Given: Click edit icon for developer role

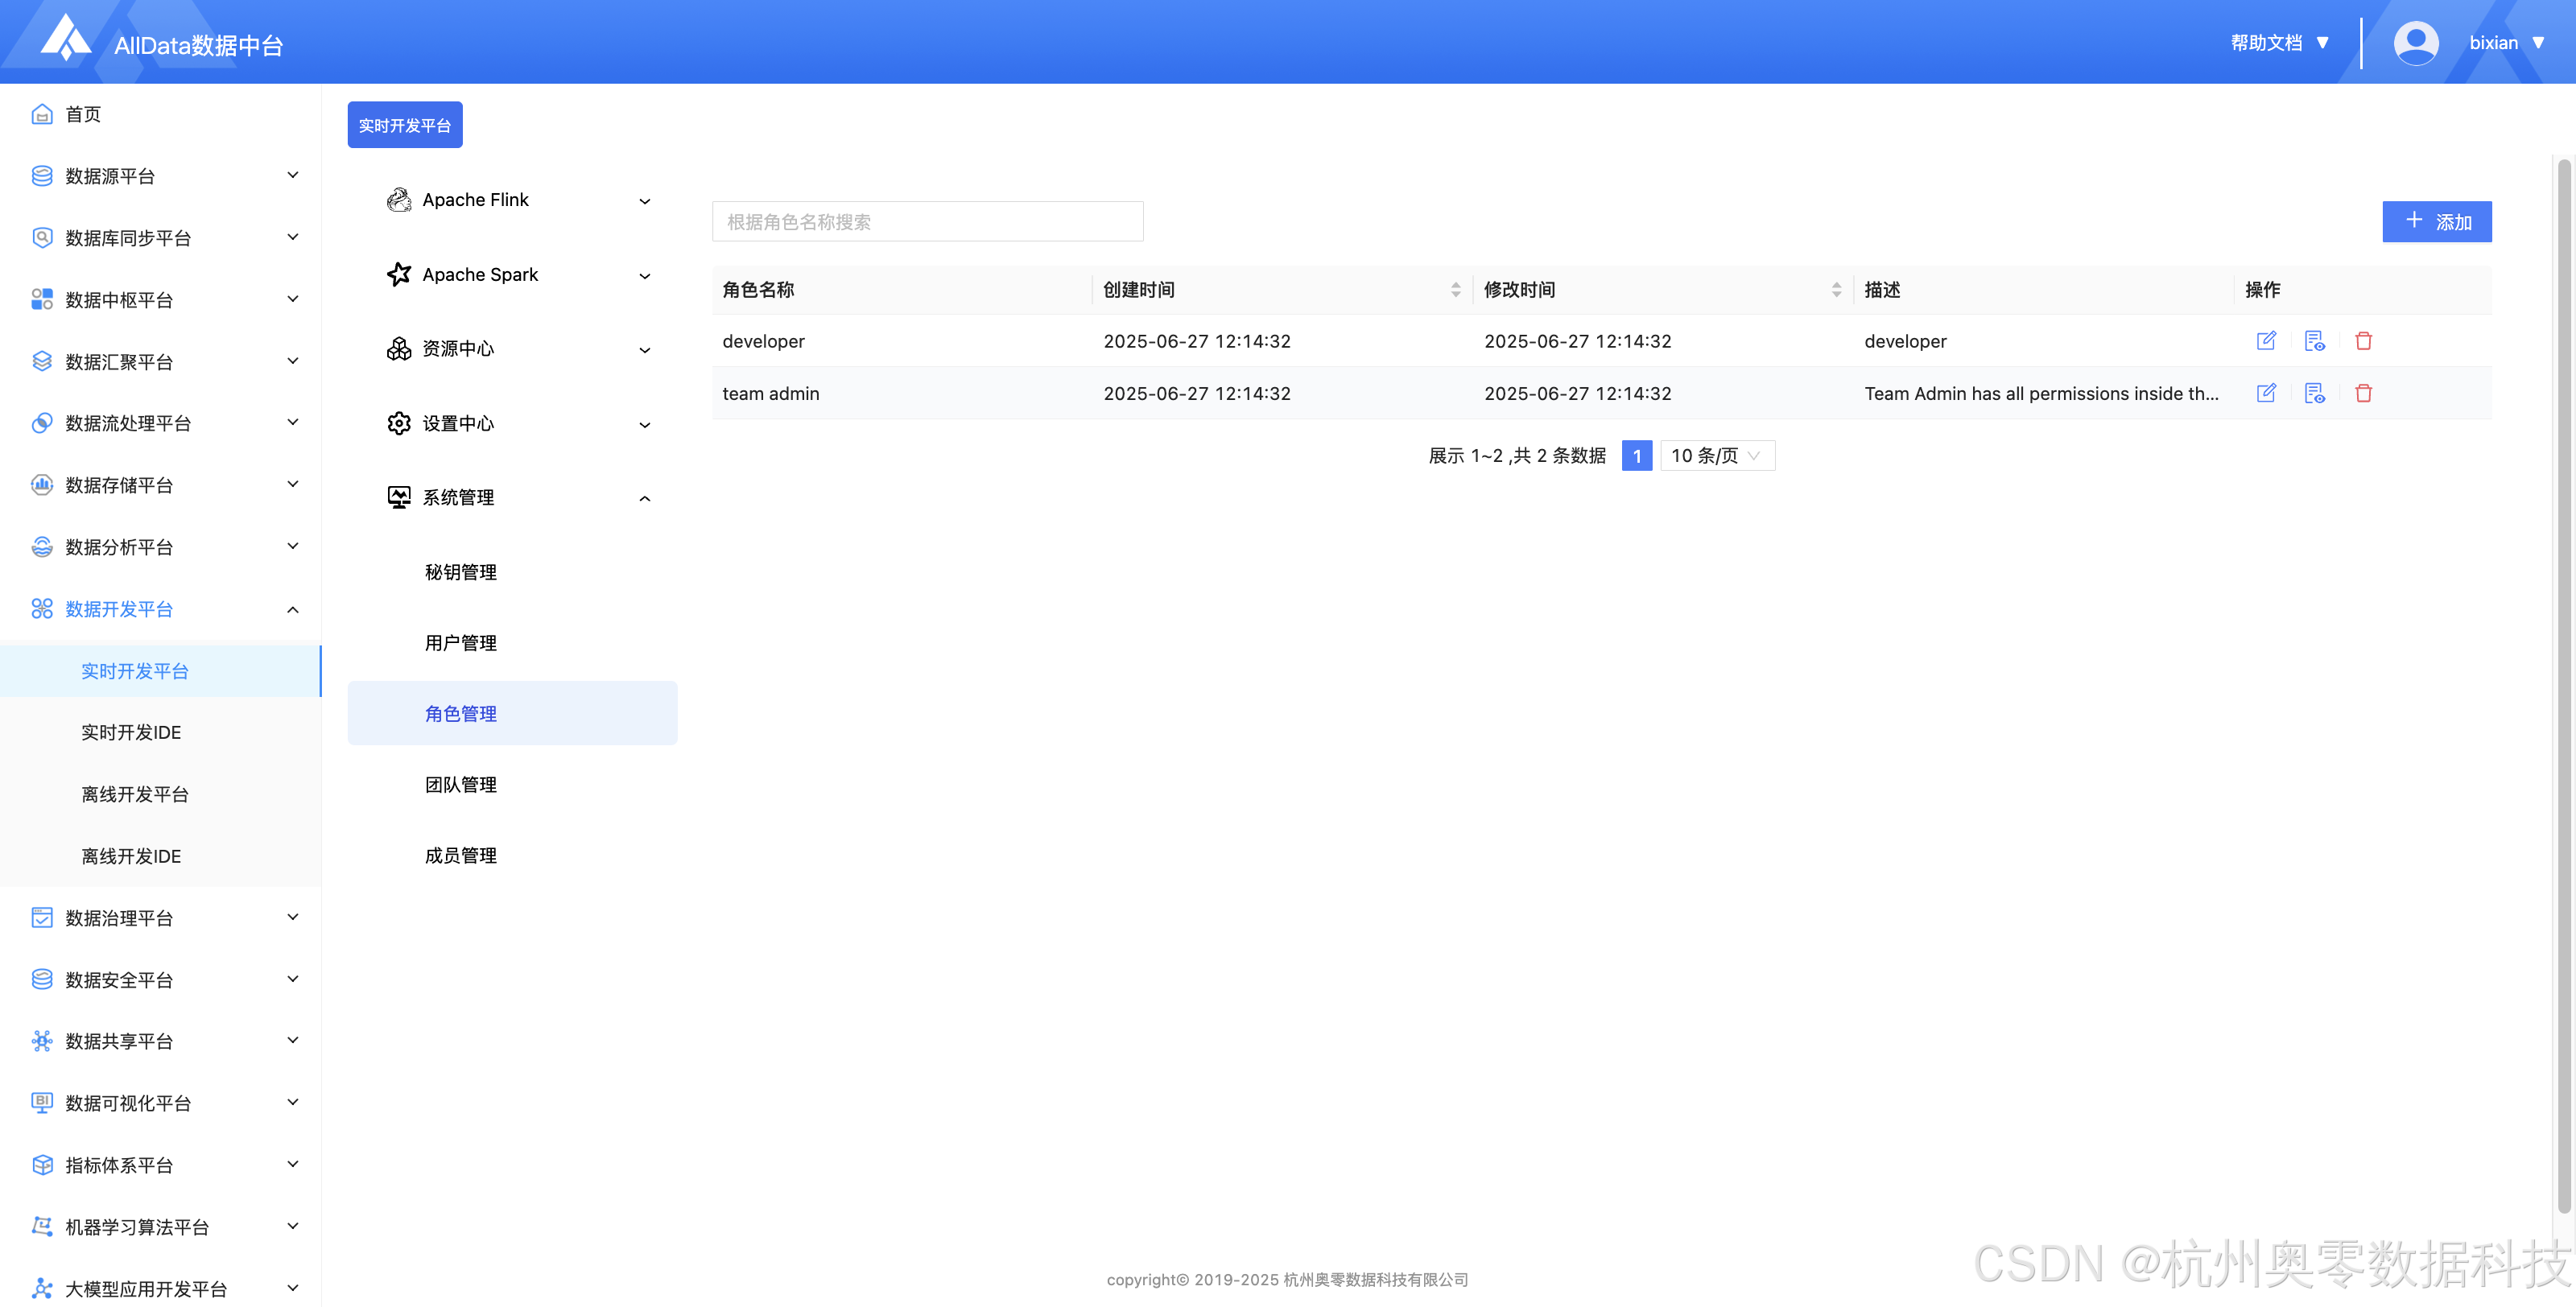Looking at the screenshot, I should [2266, 341].
